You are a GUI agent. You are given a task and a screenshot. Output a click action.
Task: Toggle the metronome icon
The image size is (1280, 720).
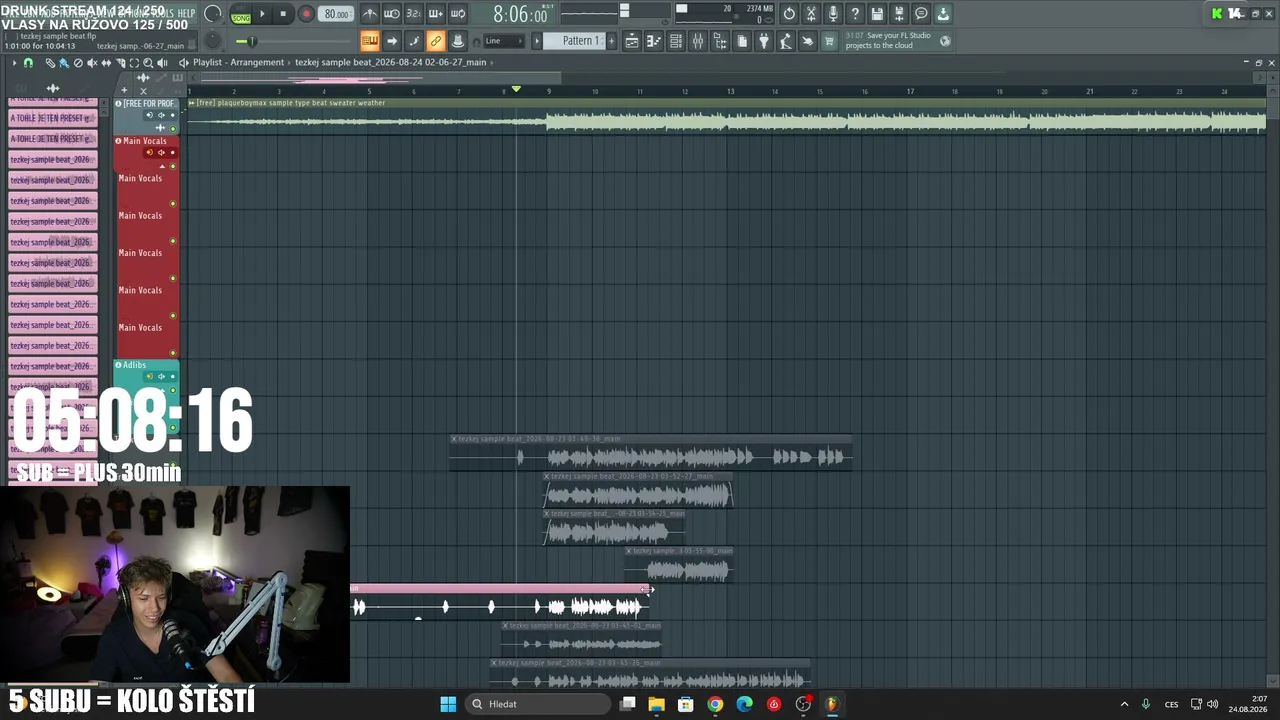pyautogui.click(x=370, y=14)
